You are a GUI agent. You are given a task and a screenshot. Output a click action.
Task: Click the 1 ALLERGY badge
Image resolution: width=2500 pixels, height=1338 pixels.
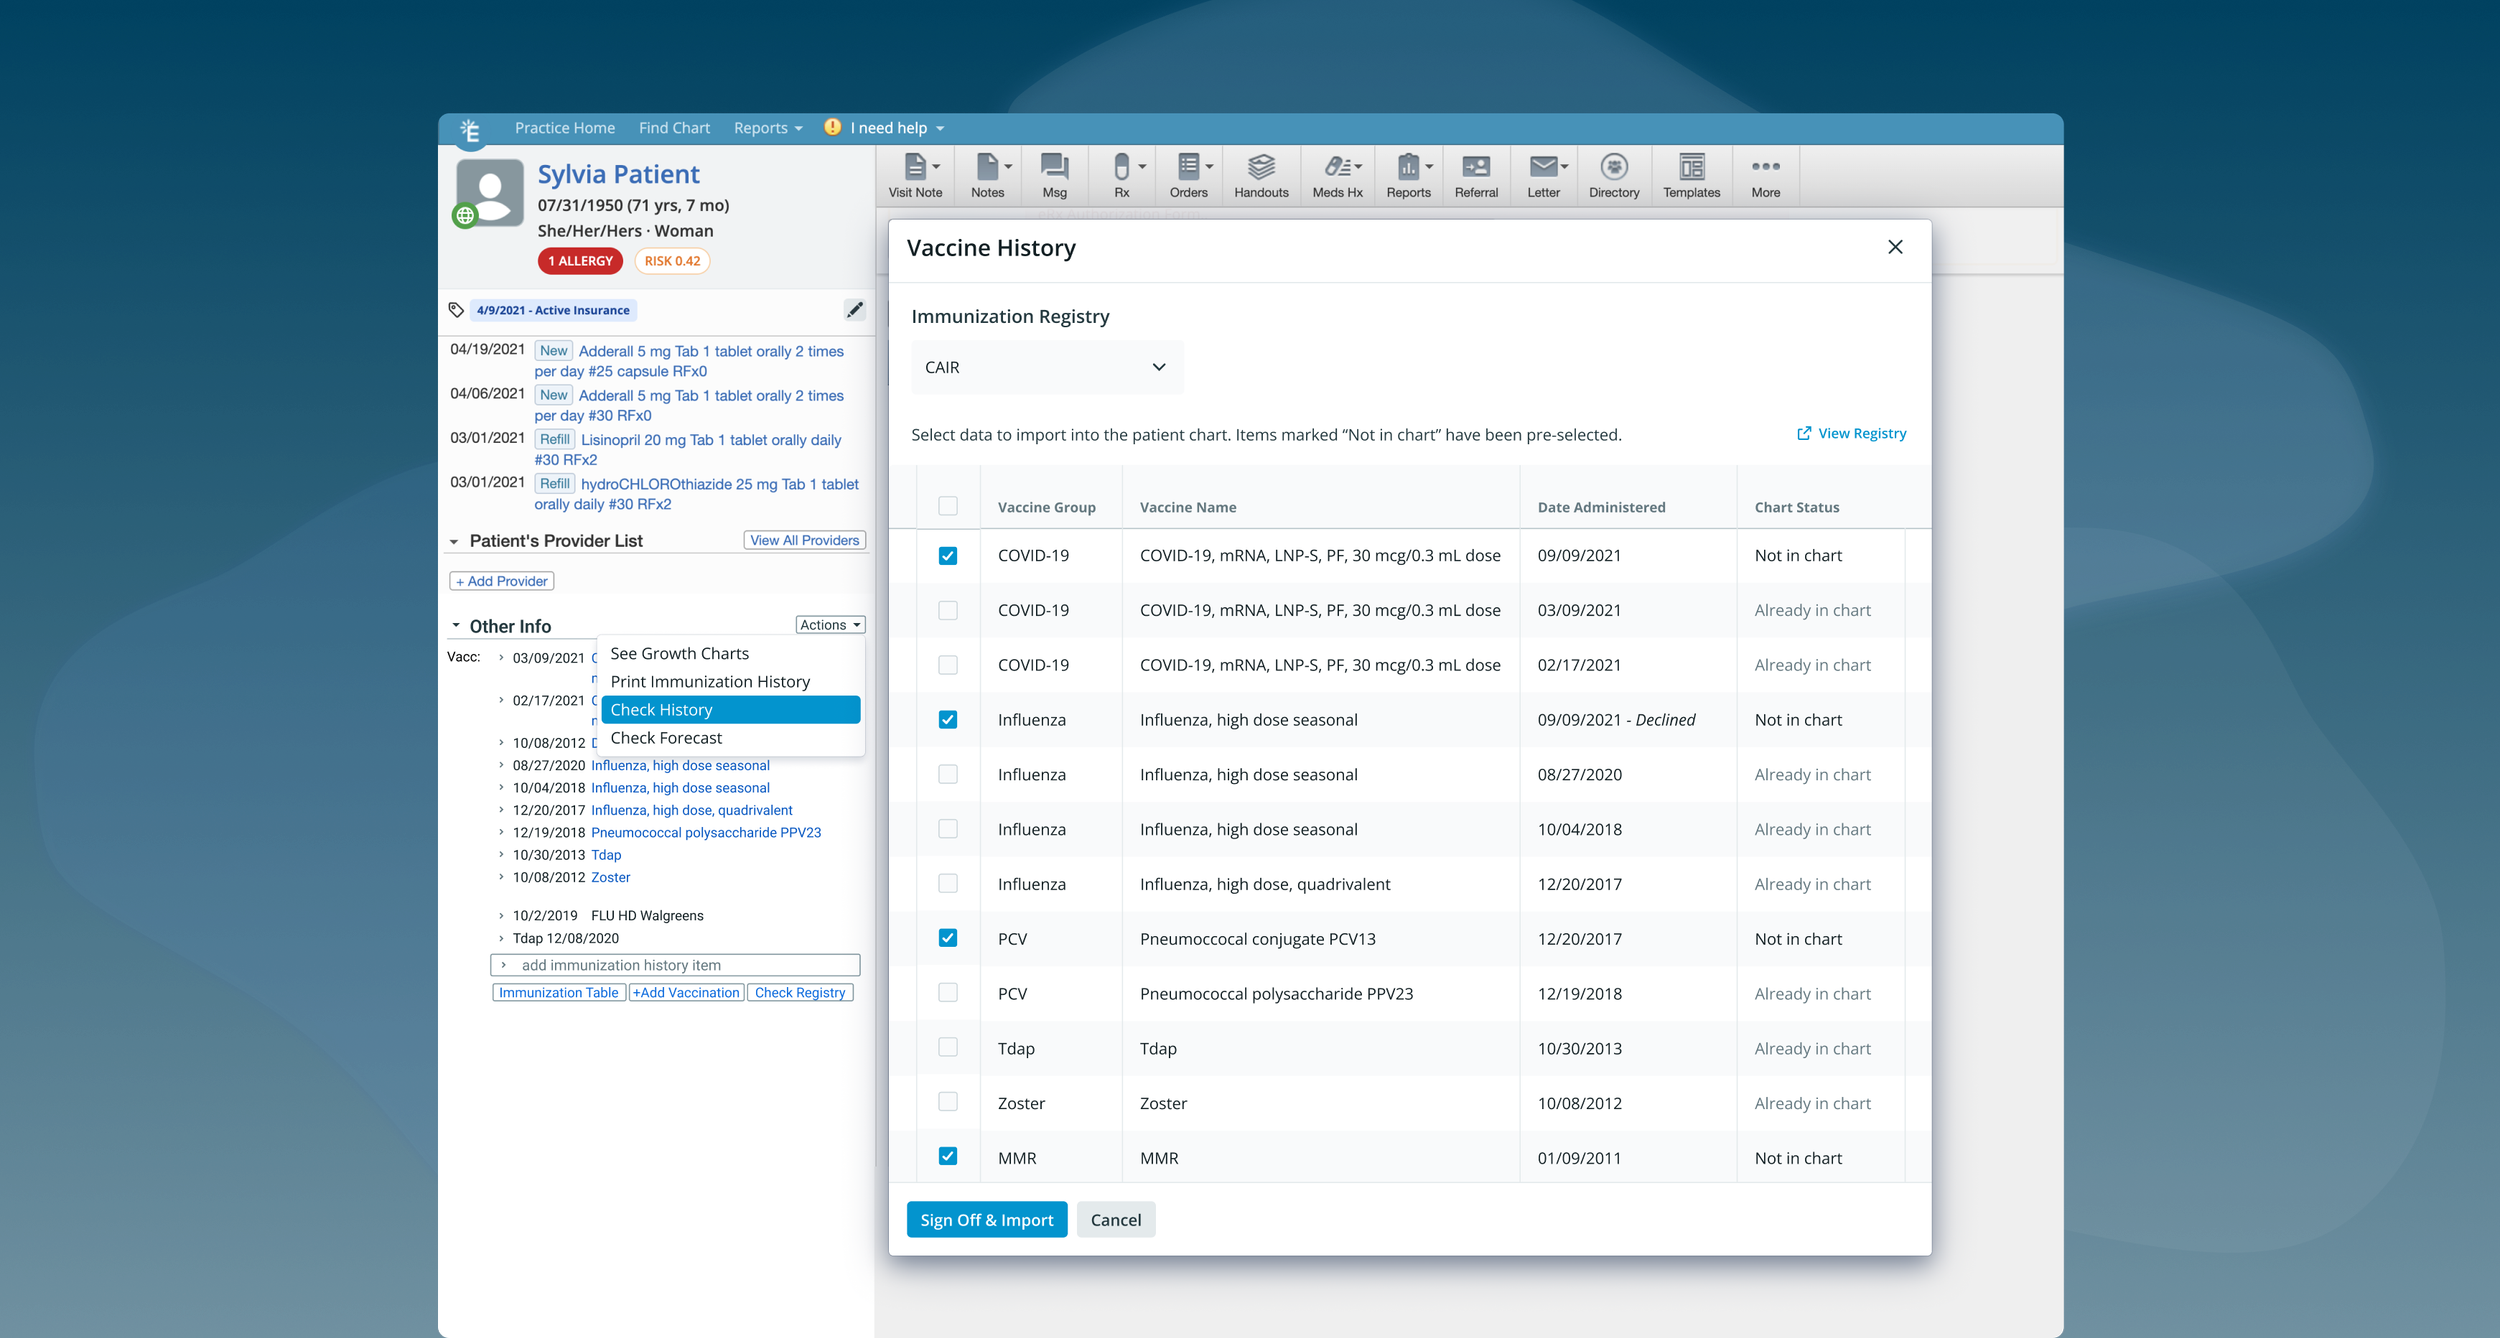click(580, 261)
